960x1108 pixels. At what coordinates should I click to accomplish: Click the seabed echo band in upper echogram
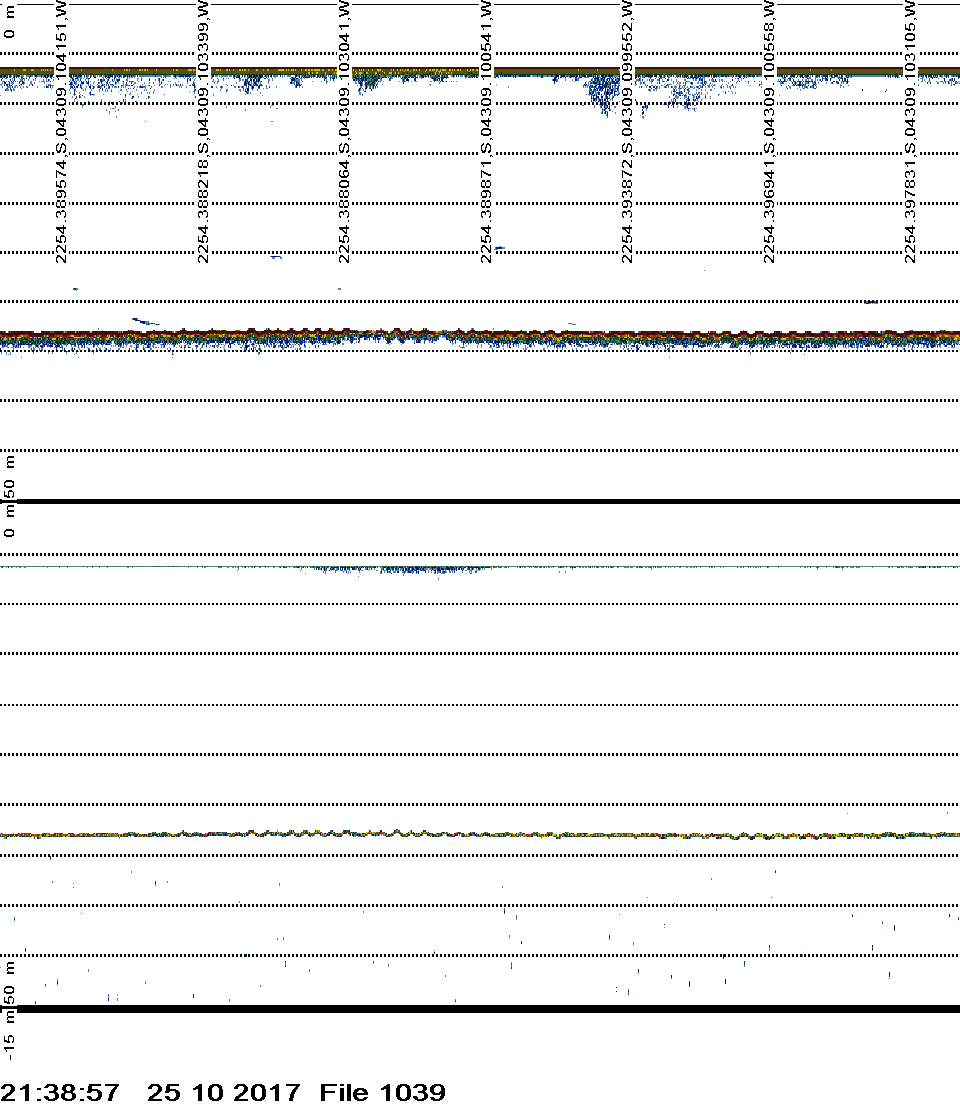point(480,336)
